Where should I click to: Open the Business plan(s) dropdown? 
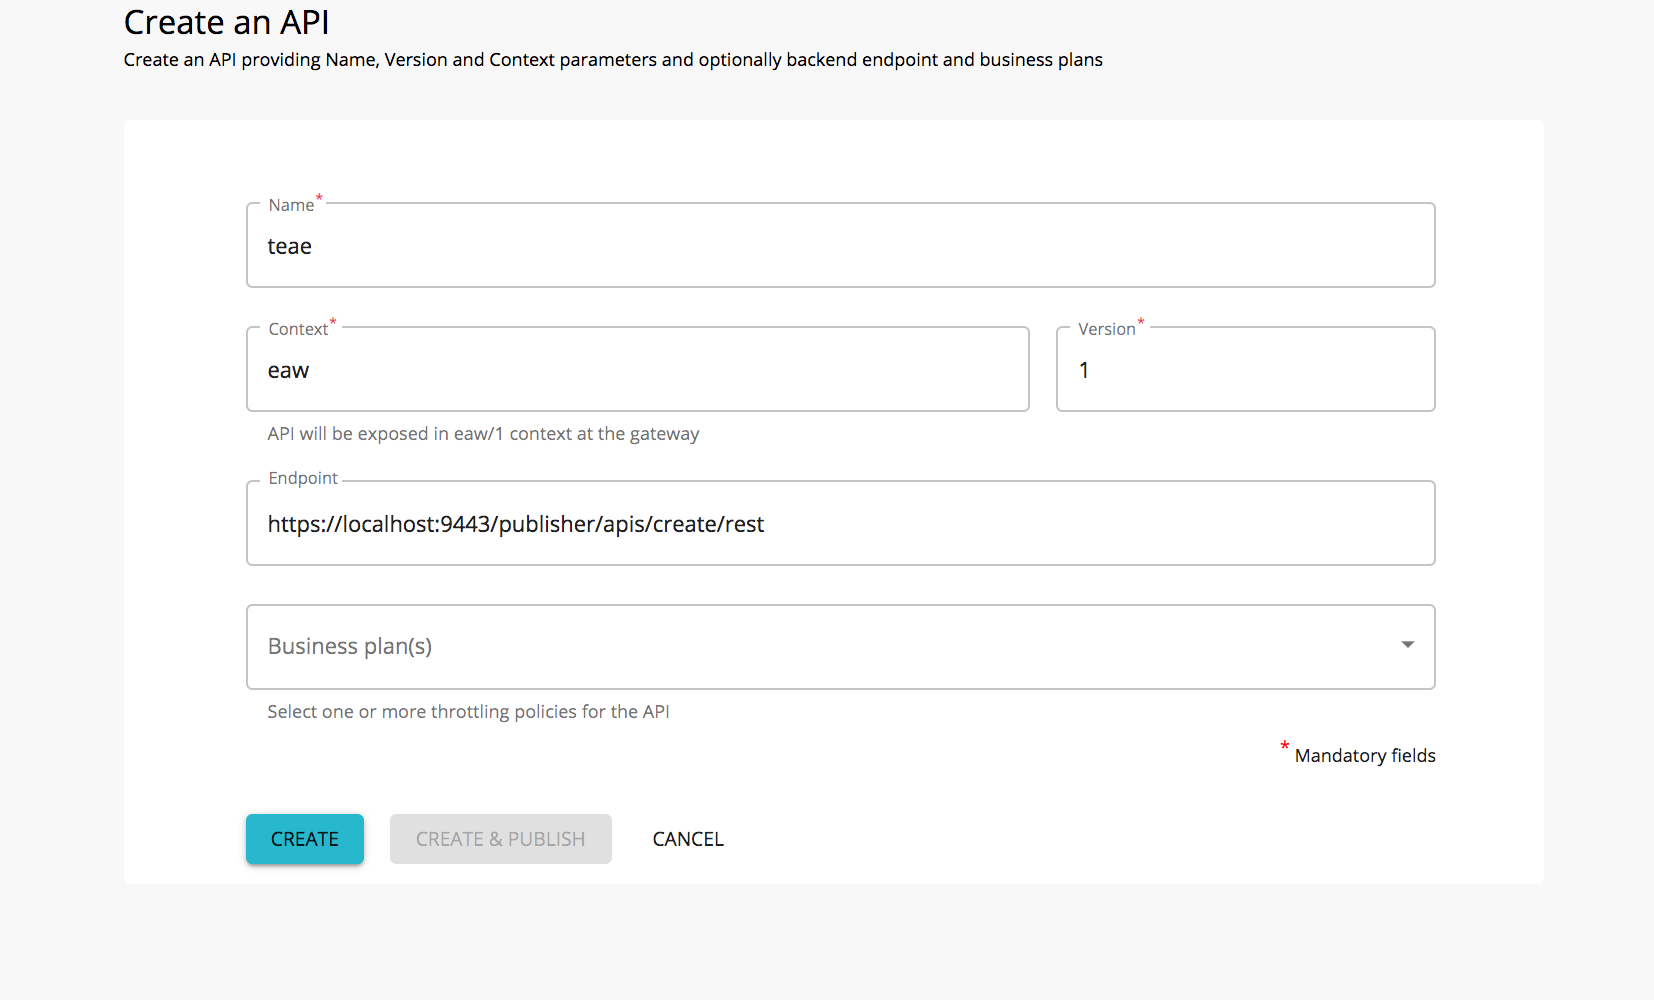[x=840, y=647]
